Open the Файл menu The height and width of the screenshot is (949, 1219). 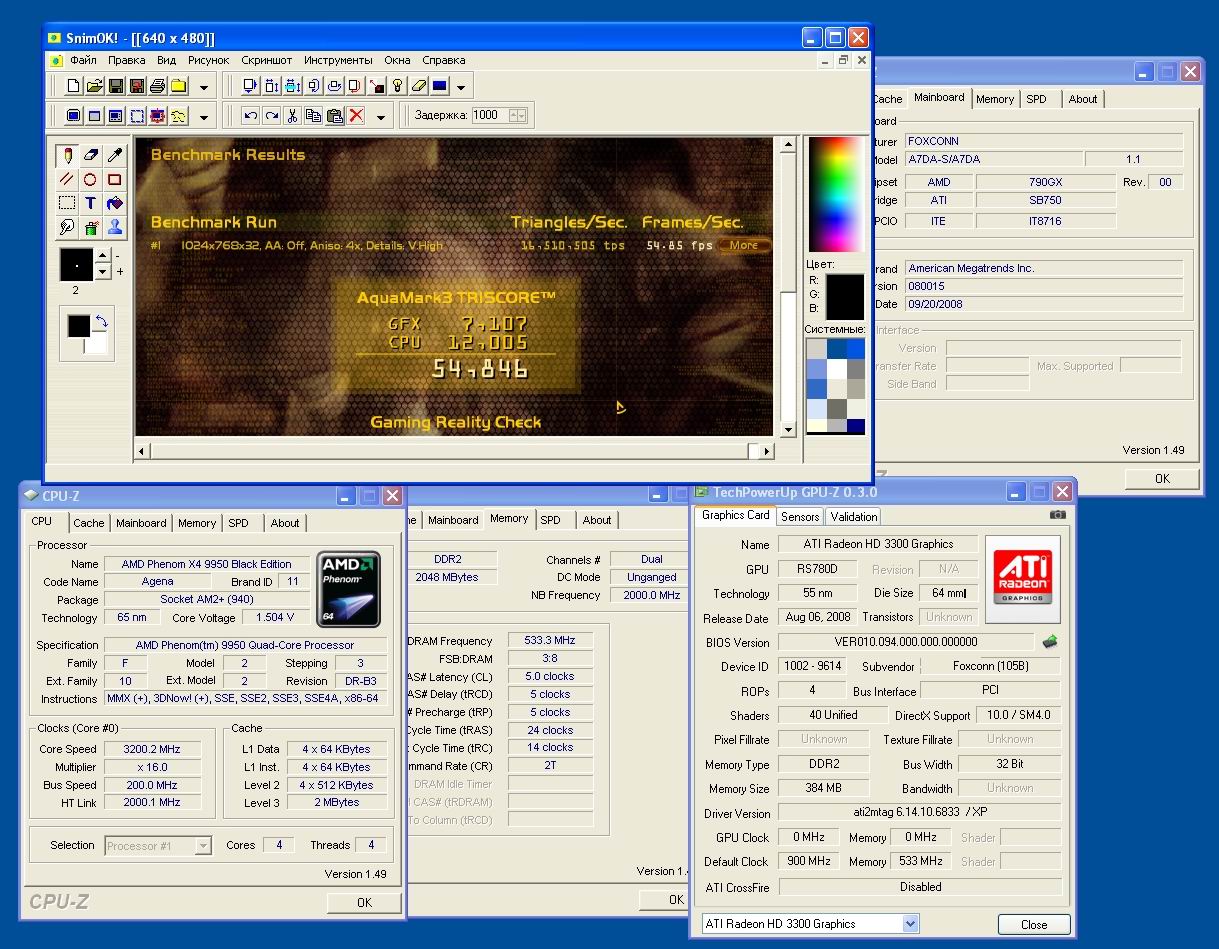83,60
